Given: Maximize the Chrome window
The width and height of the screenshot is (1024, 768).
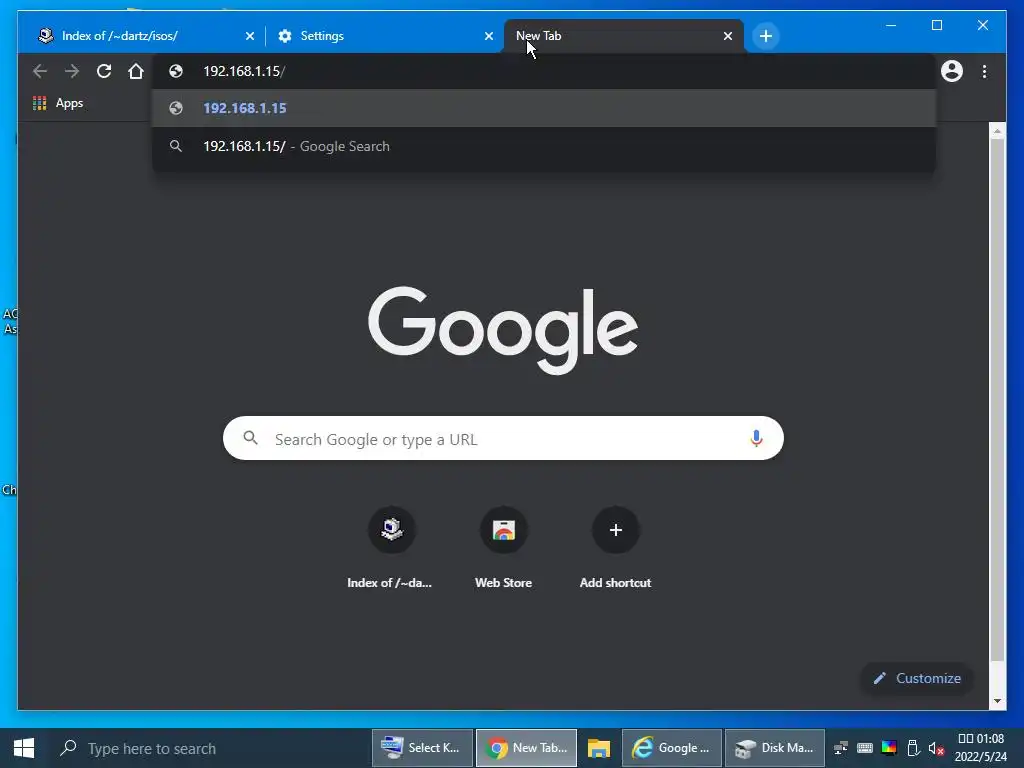Looking at the screenshot, I should (x=936, y=25).
